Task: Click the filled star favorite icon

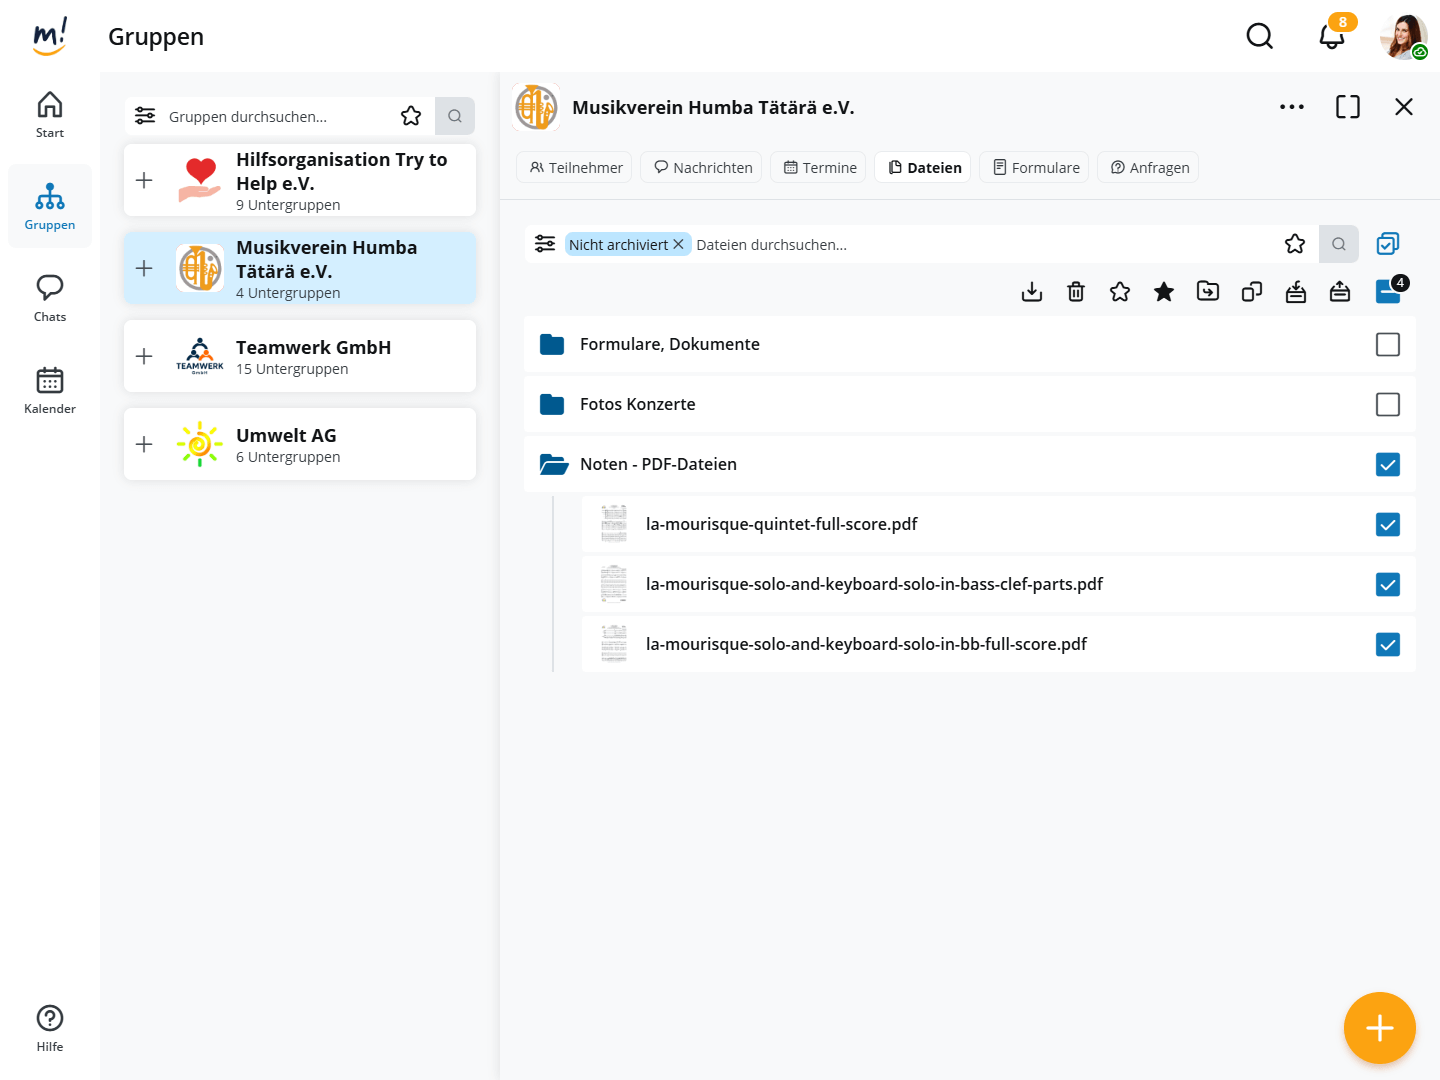Action: click(1164, 292)
